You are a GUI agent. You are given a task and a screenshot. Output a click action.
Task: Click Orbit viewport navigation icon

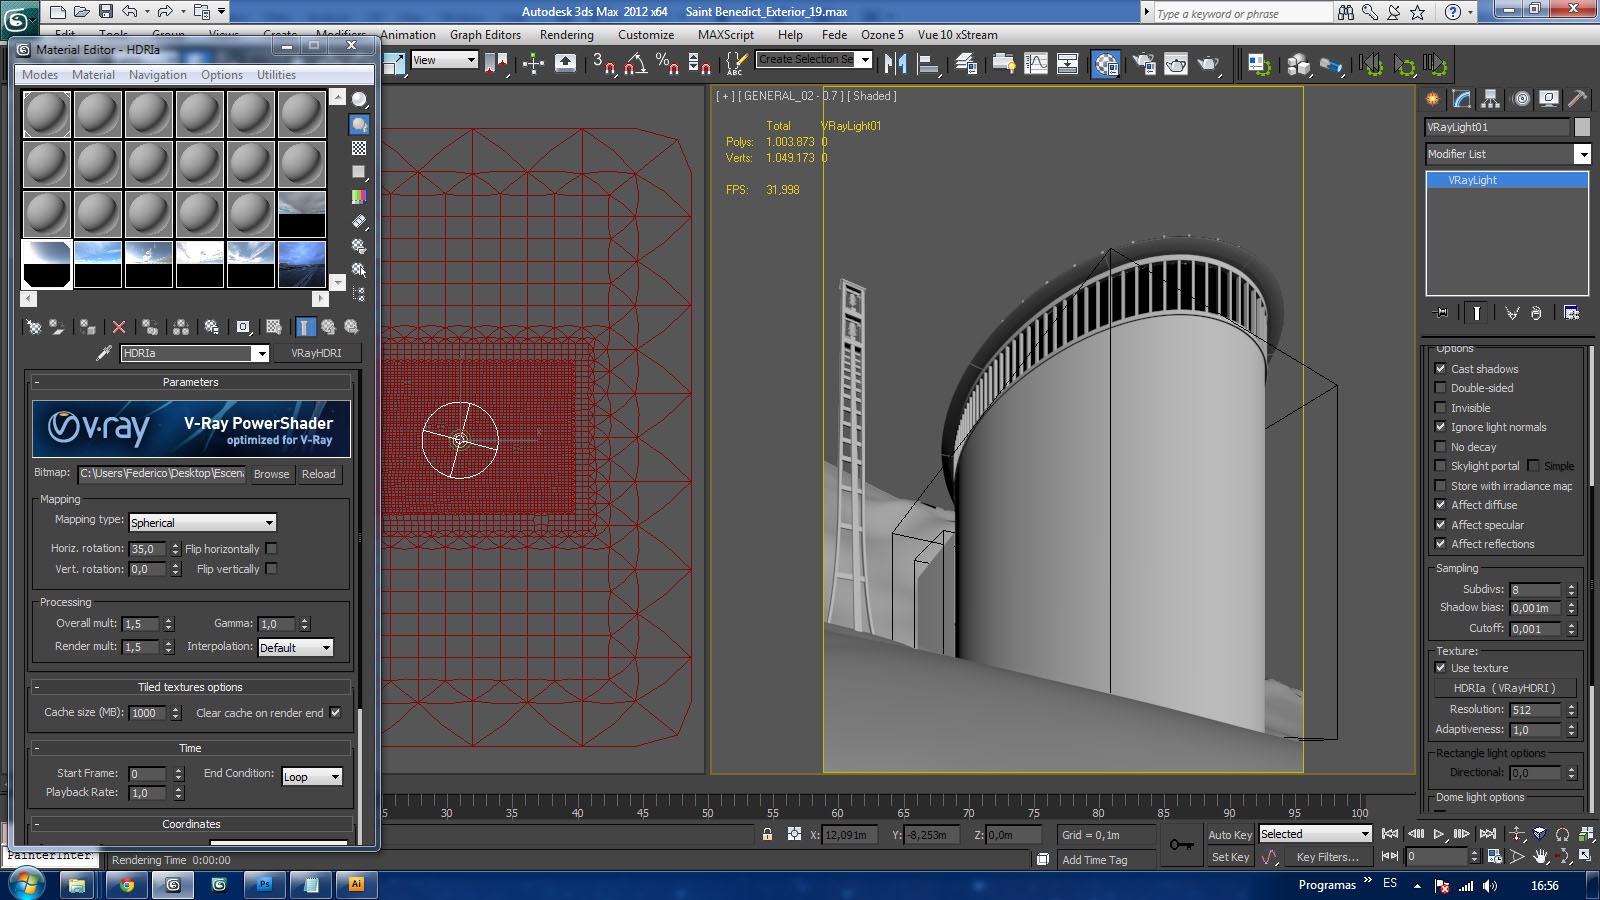[x=1563, y=856]
